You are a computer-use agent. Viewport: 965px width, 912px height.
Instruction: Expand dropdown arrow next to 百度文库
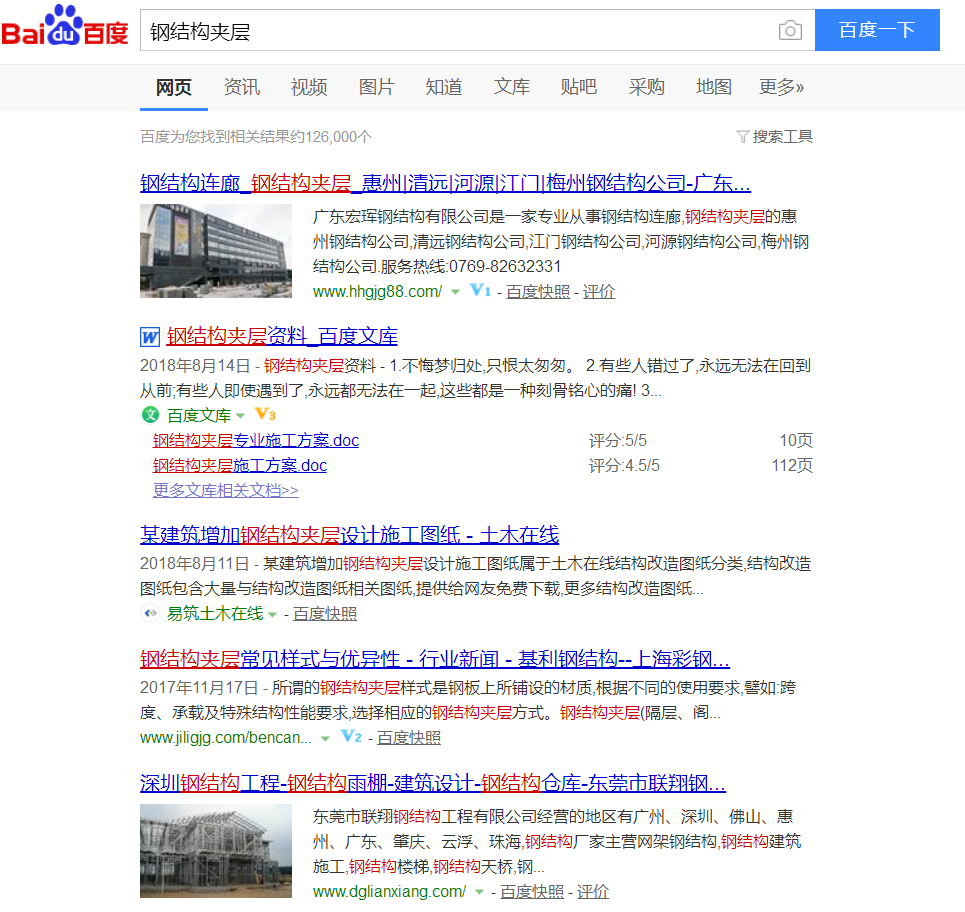pyautogui.click(x=241, y=415)
